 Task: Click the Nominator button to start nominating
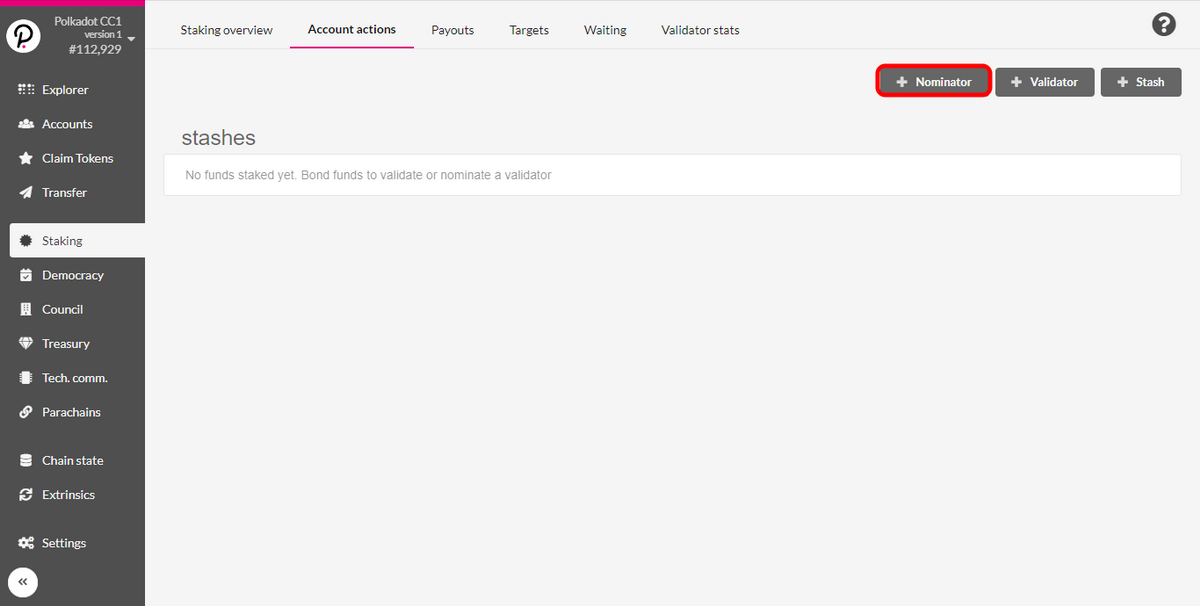(933, 81)
